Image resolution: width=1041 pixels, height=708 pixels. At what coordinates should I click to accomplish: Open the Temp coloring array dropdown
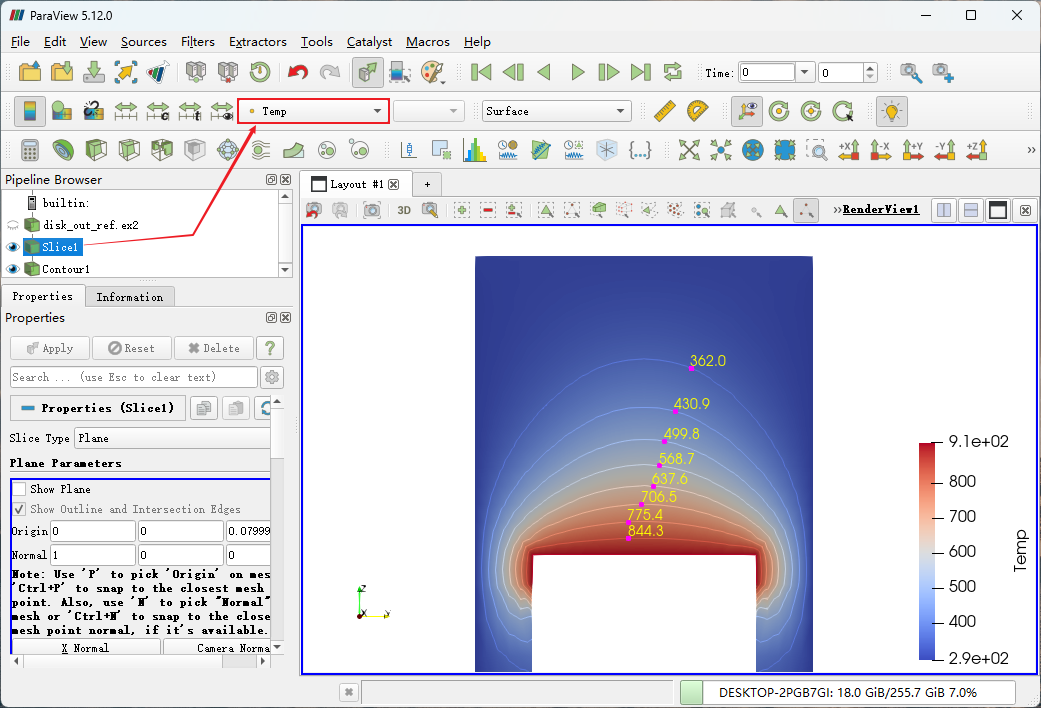(x=313, y=111)
